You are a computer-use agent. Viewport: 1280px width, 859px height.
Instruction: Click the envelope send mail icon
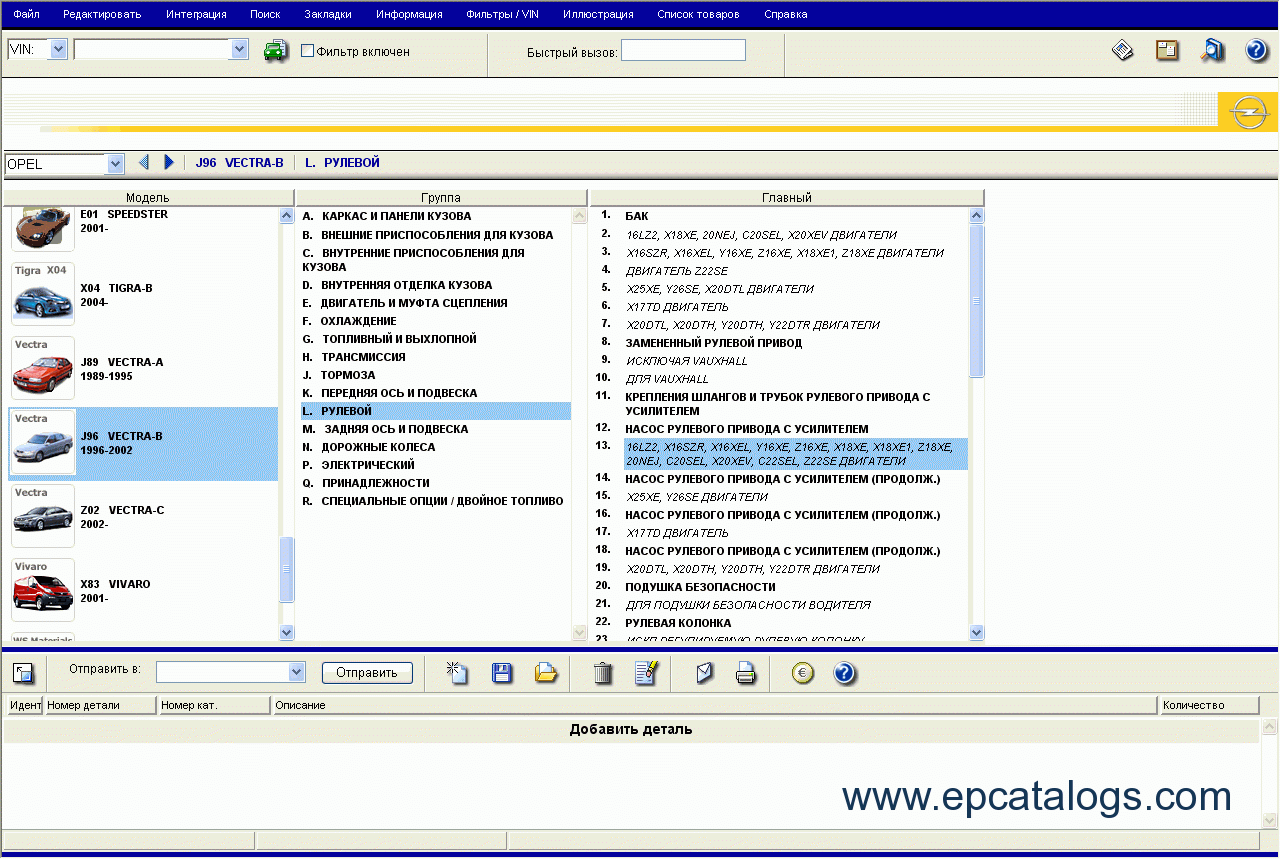coord(704,673)
